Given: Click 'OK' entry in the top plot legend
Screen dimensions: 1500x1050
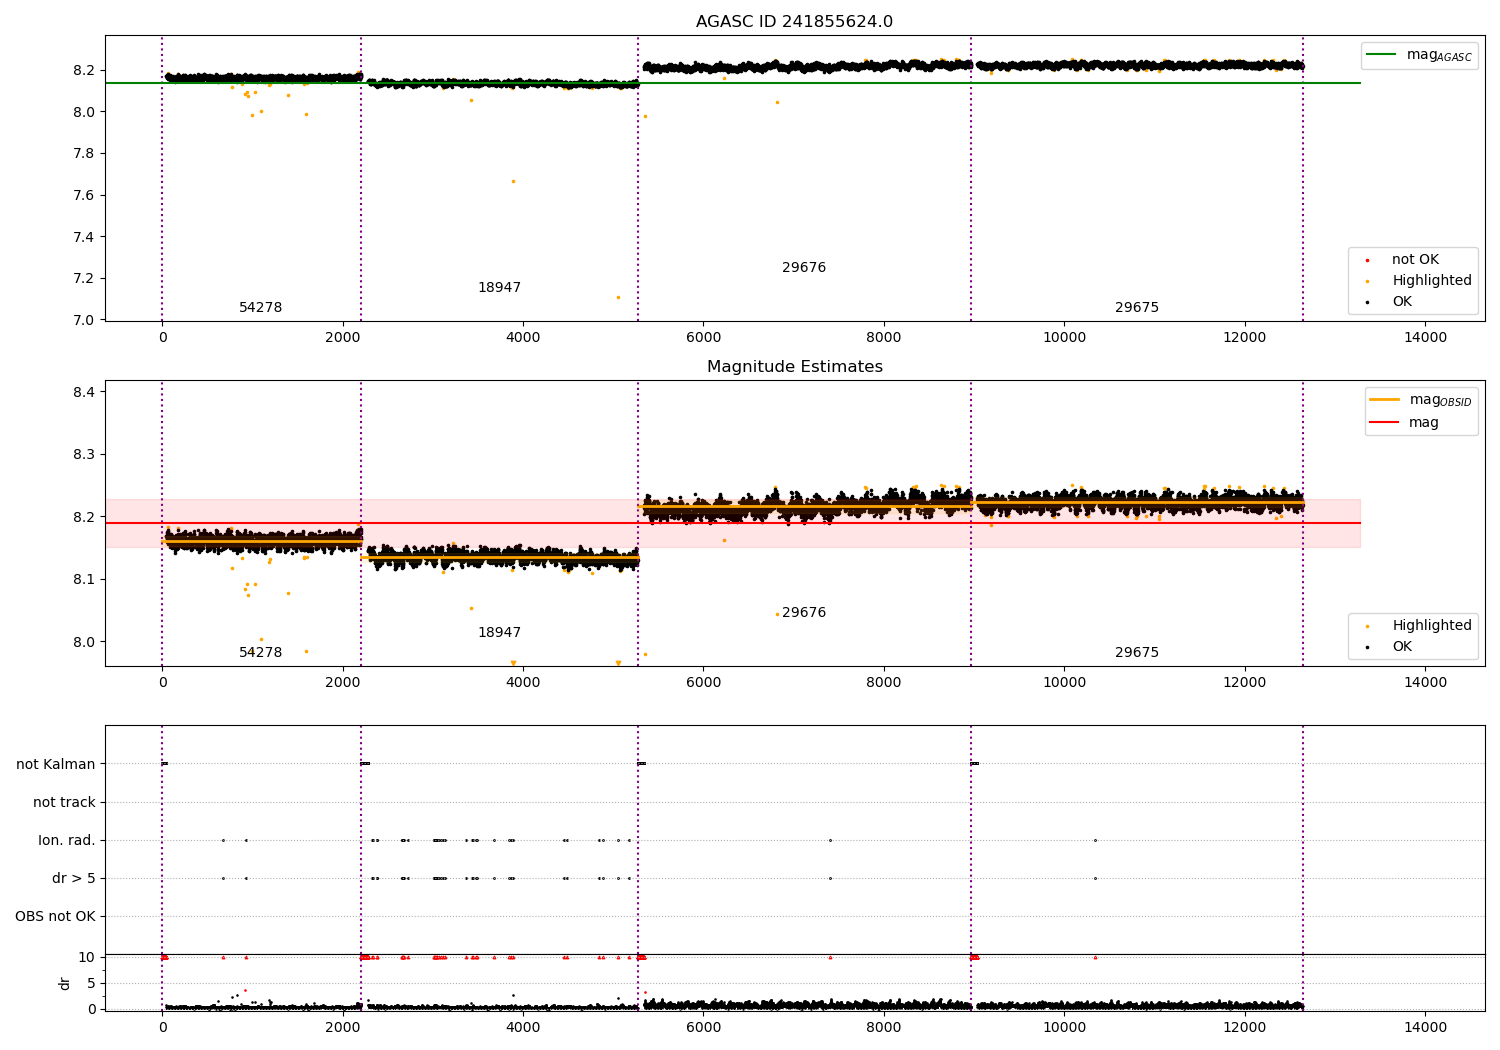Looking at the screenshot, I should (1402, 302).
